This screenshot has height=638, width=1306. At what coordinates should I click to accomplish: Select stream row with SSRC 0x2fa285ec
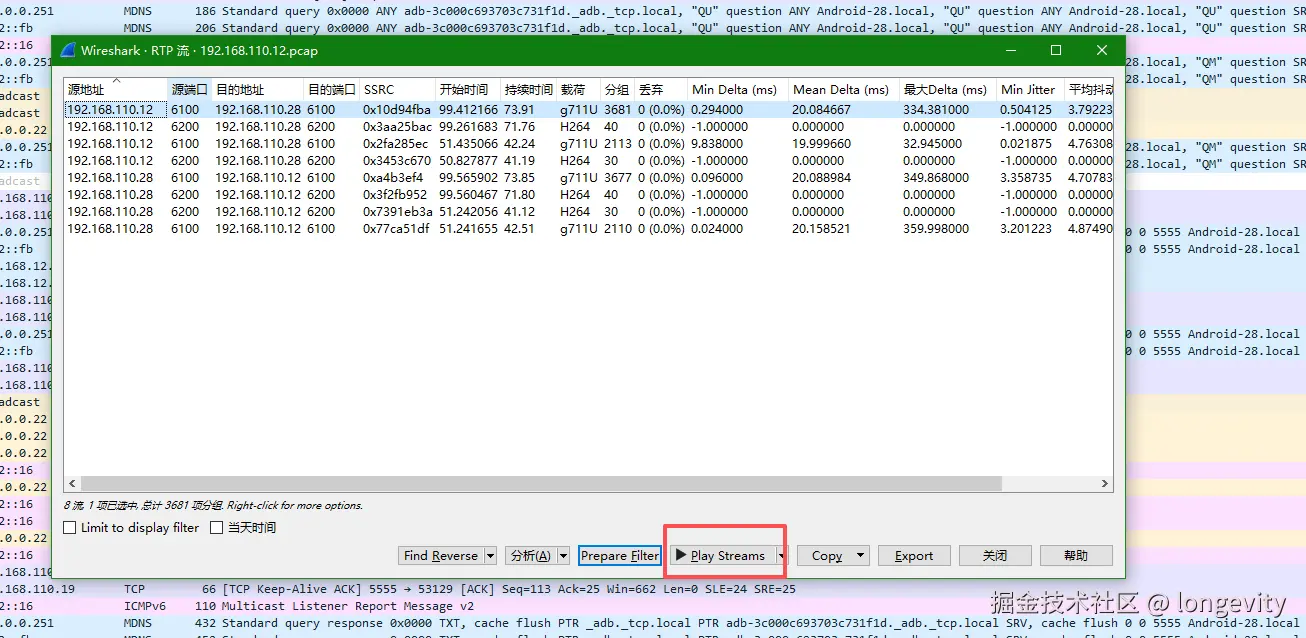tap(588, 144)
